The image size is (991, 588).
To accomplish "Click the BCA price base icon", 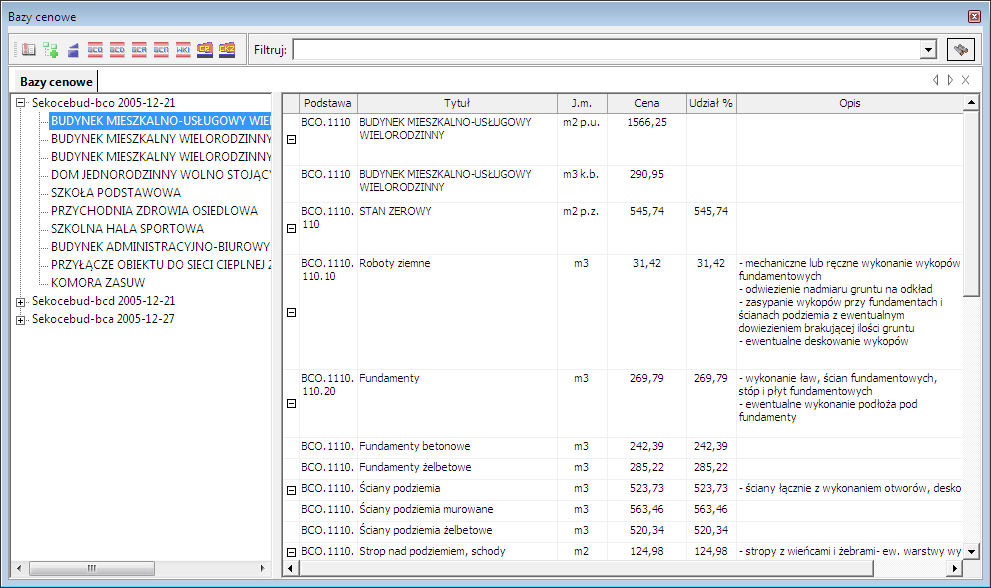I will 139,49.
